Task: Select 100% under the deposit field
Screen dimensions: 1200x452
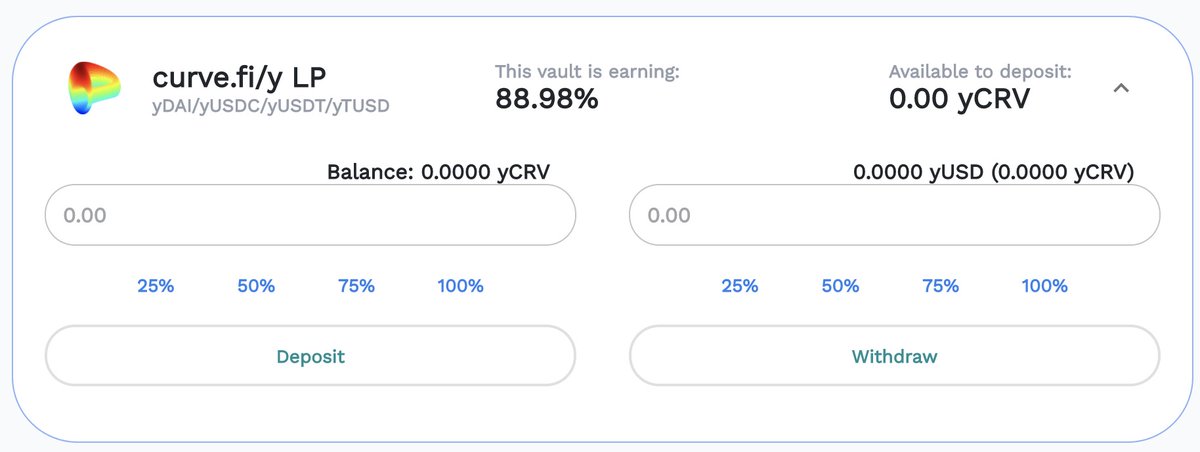Action: click(x=460, y=286)
